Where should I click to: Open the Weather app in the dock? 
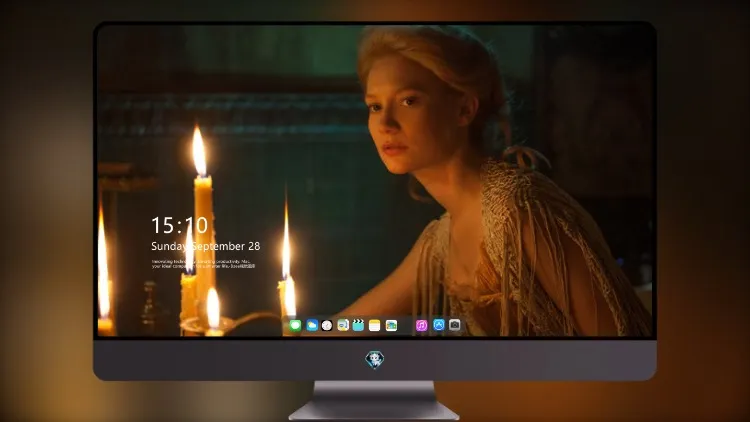pos(312,325)
